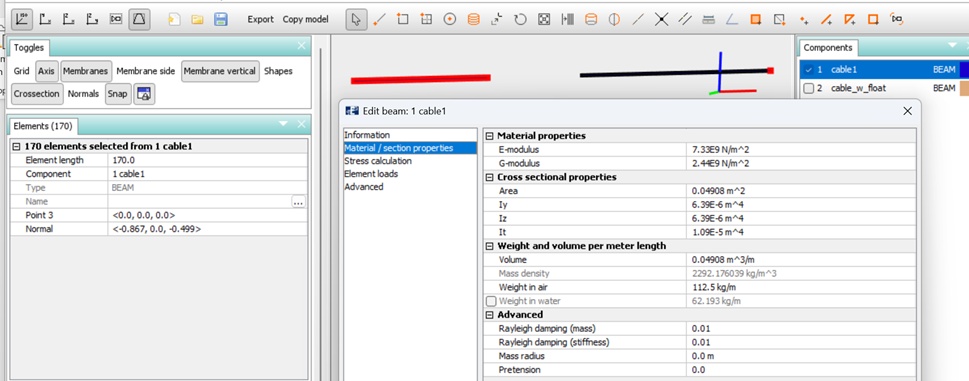
Task: Select the orange stacked cylinder tool
Action: pos(473,20)
